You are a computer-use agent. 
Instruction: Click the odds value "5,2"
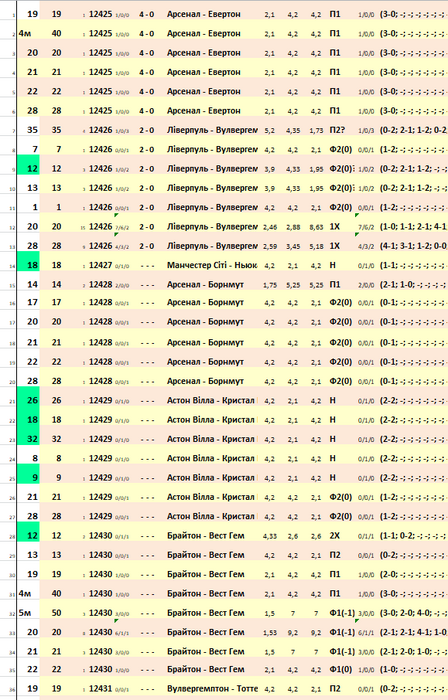point(269,131)
